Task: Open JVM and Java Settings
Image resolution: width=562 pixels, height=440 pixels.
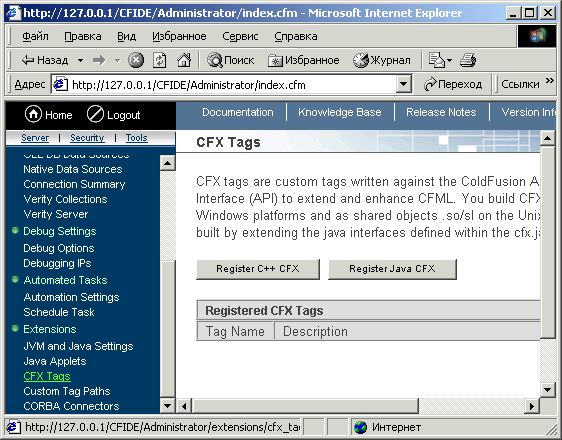Action: [x=78, y=346]
